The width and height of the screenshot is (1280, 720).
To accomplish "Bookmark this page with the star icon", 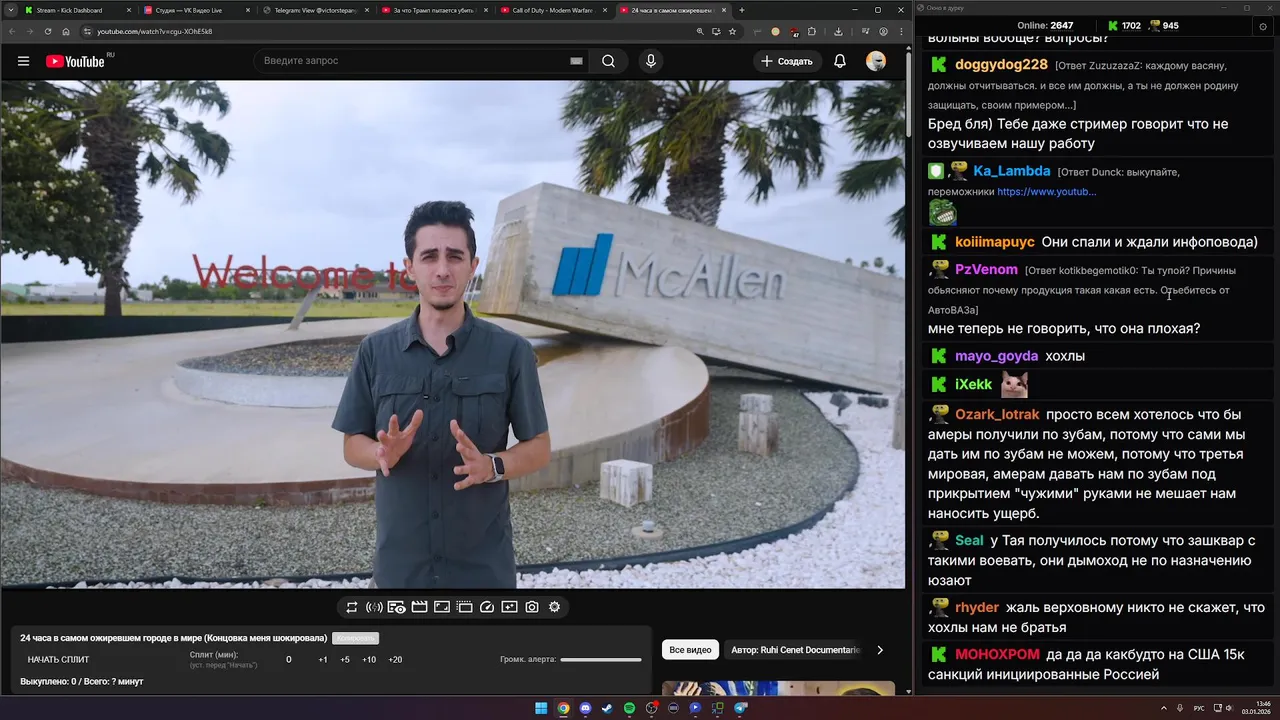I will pos(732,31).
